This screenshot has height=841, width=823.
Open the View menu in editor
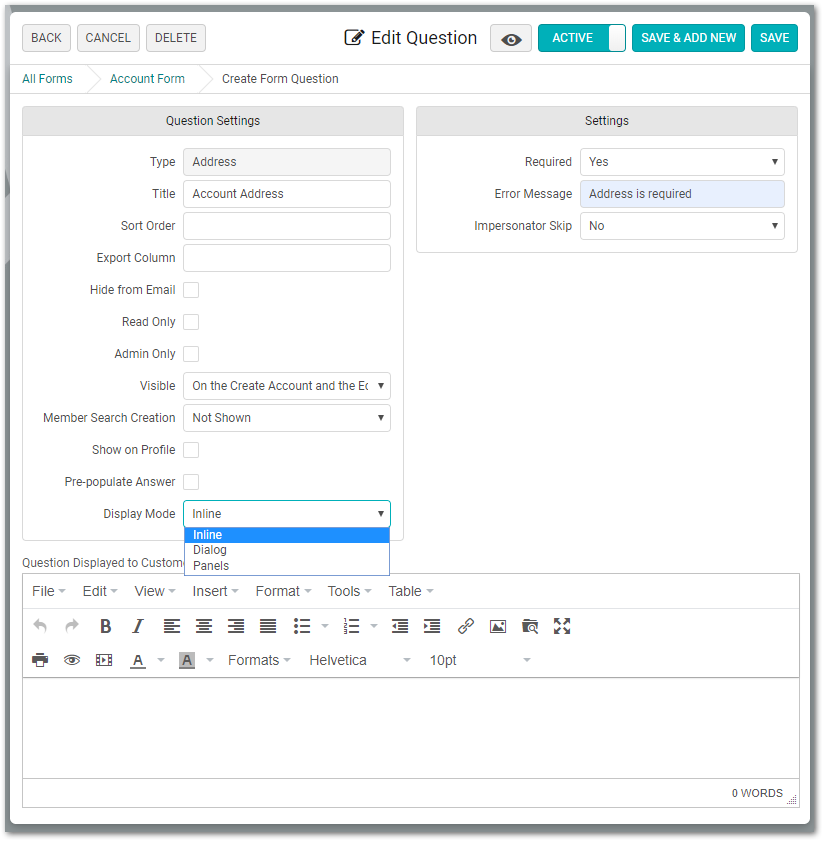(155, 591)
